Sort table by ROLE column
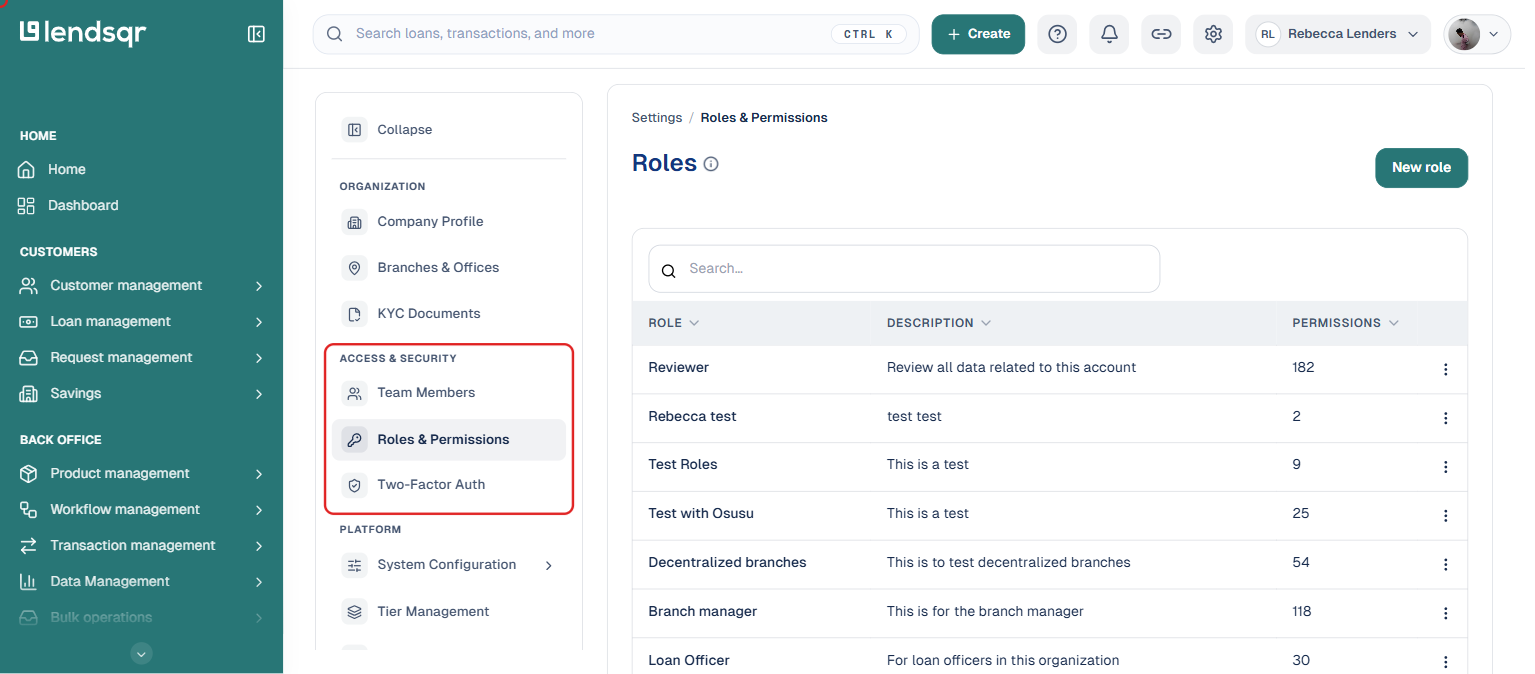Image resolution: width=1535 pixels, height=674 pixels. pyautogui.click(x=673, y=323)
